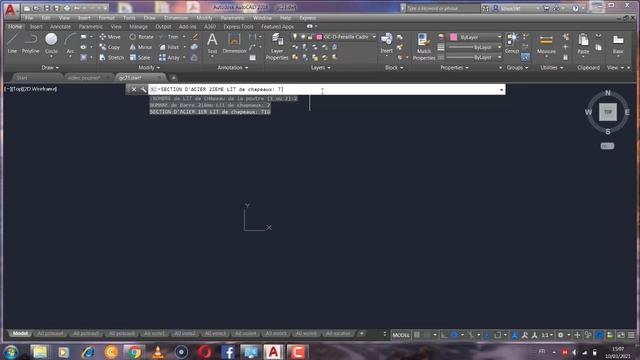Viewport: 640px width, 360px height.
Task: Close the command line with X
Action: click(134, 89)
